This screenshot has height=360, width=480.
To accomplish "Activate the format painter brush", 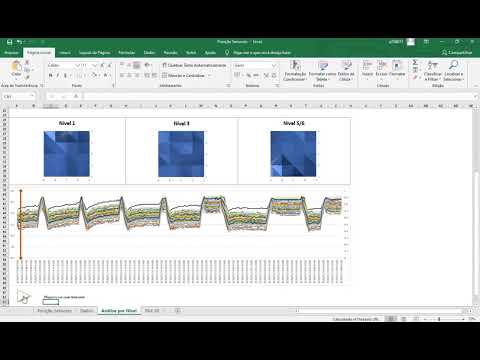I will 28,77.
